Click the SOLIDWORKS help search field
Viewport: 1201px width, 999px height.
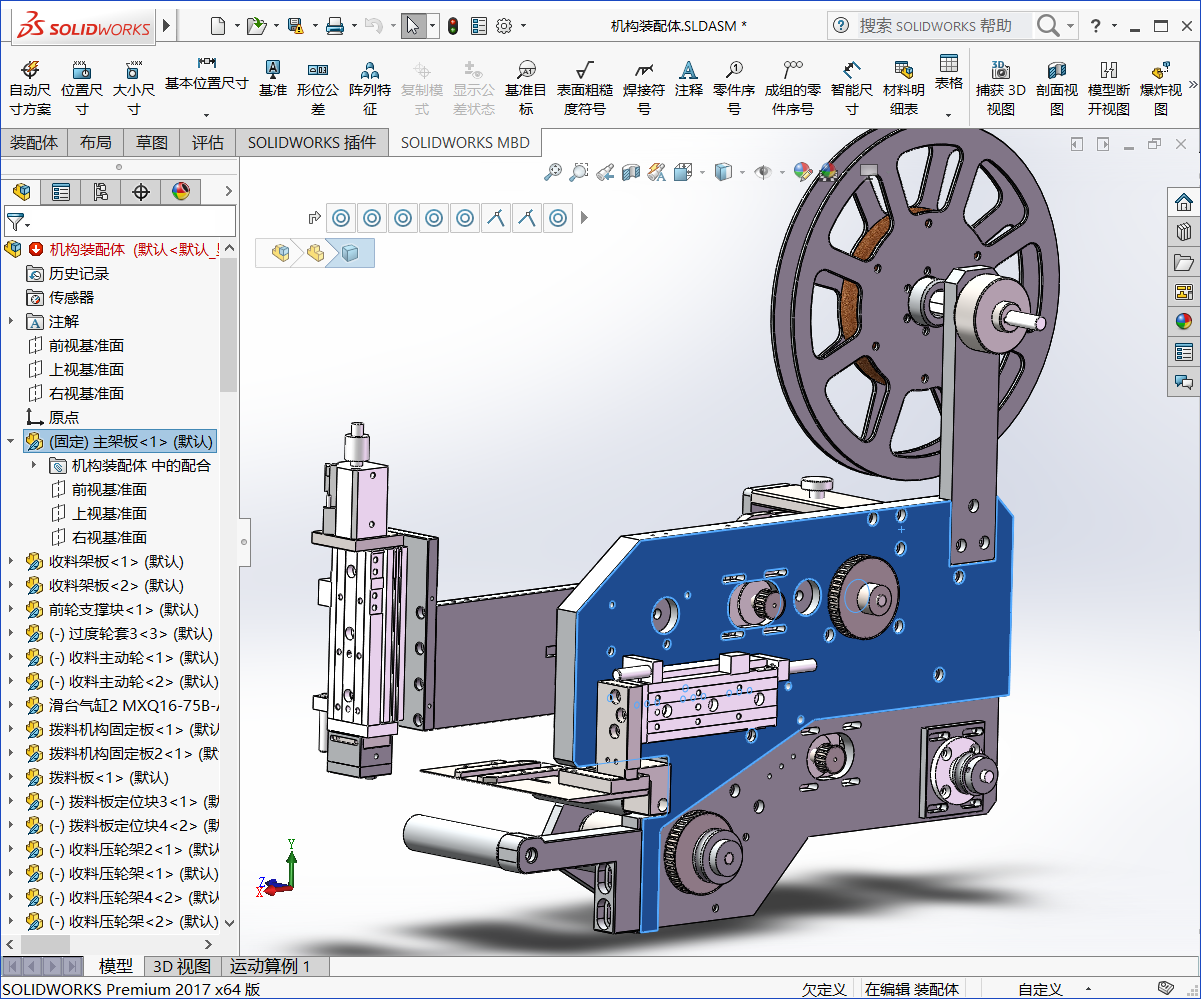pos(944,26)
